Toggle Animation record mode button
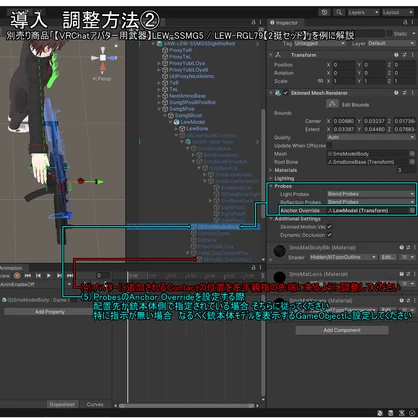 click(17, 276)
